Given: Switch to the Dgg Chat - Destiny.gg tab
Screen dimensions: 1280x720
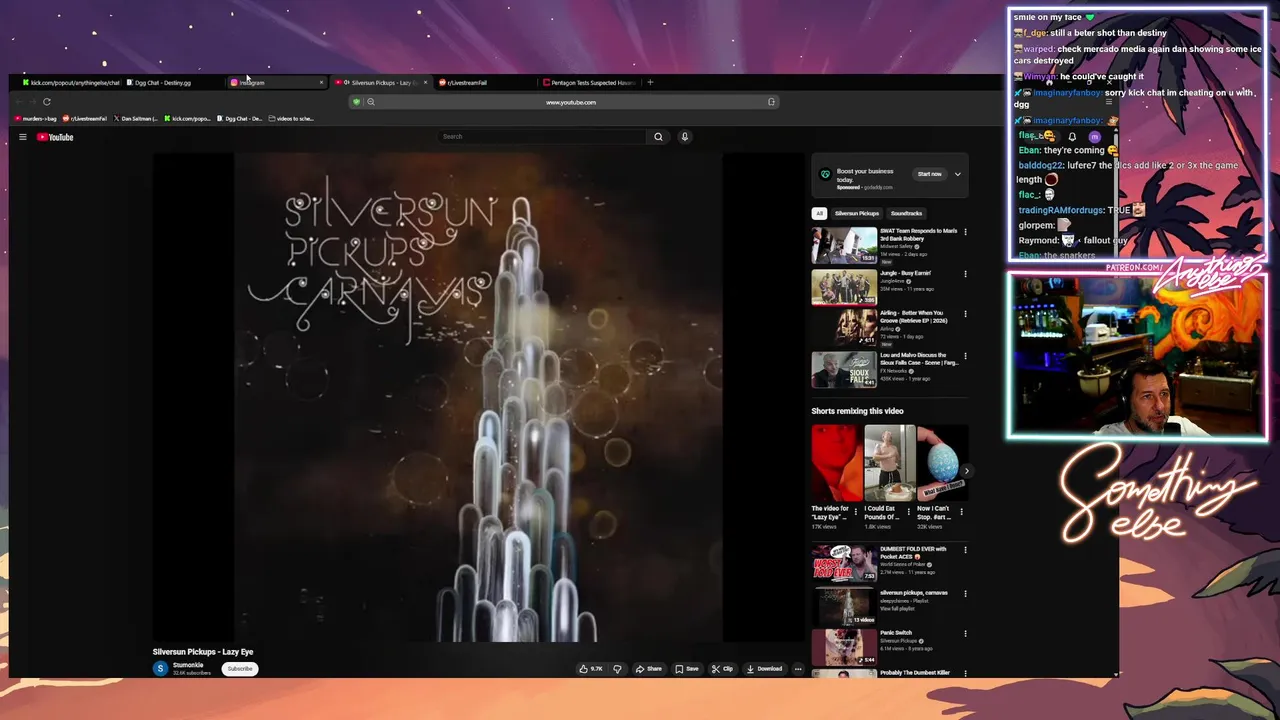Looking at the screenshot, I should pyautogui.click(x=171, y=82).
